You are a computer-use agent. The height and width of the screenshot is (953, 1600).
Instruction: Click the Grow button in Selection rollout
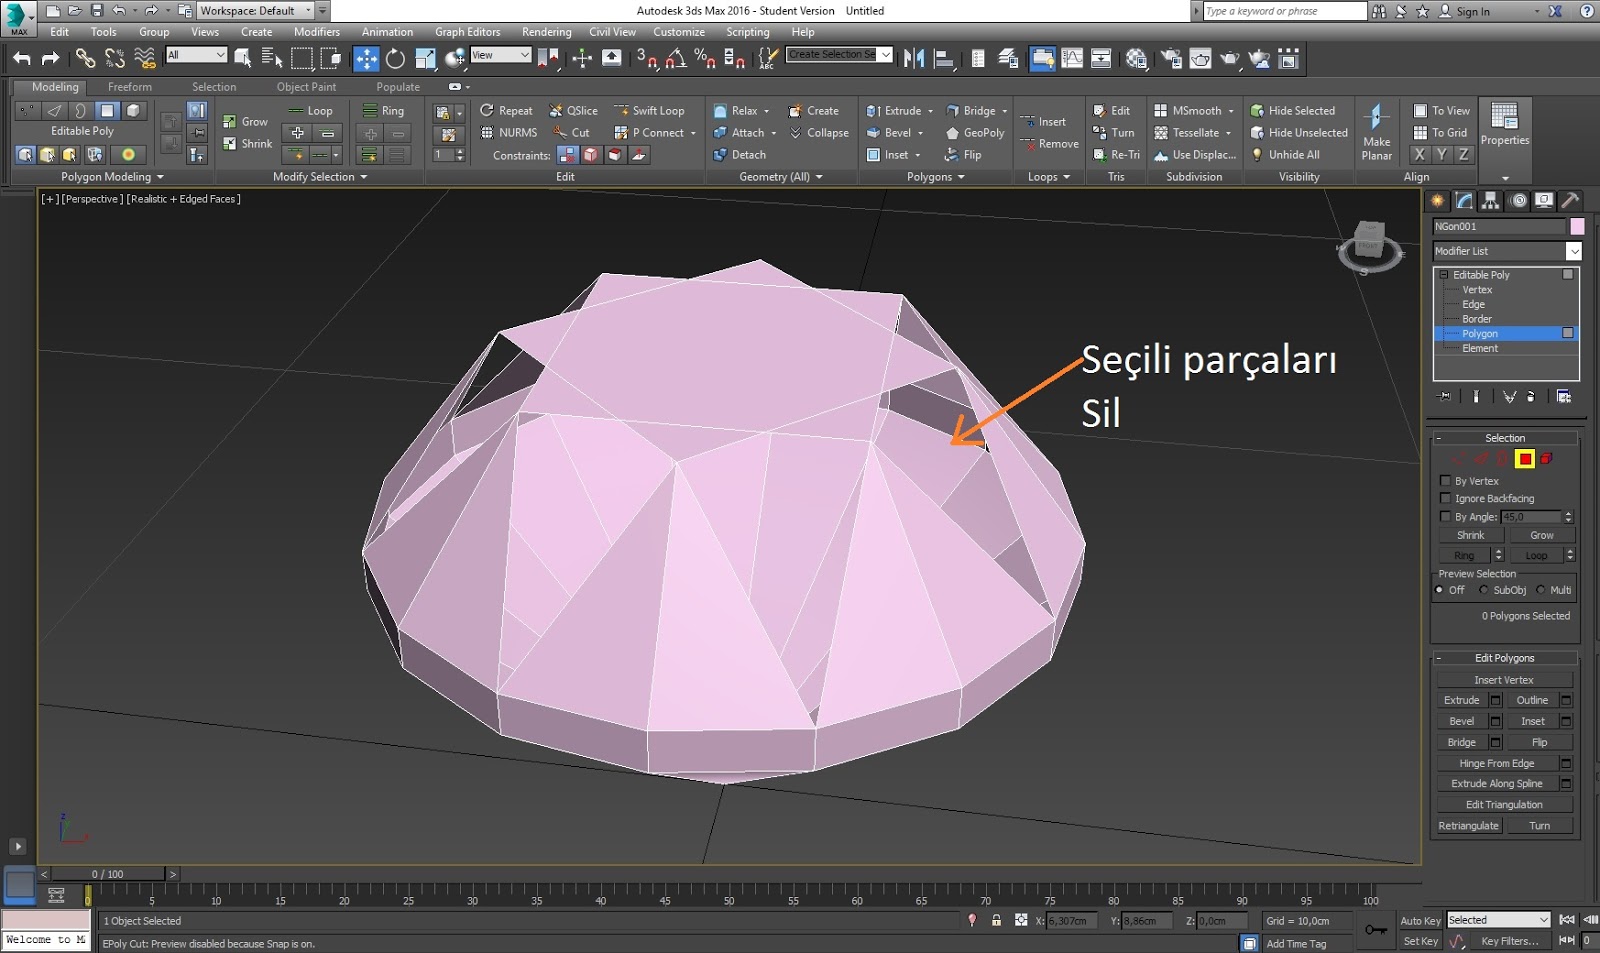1543,534
